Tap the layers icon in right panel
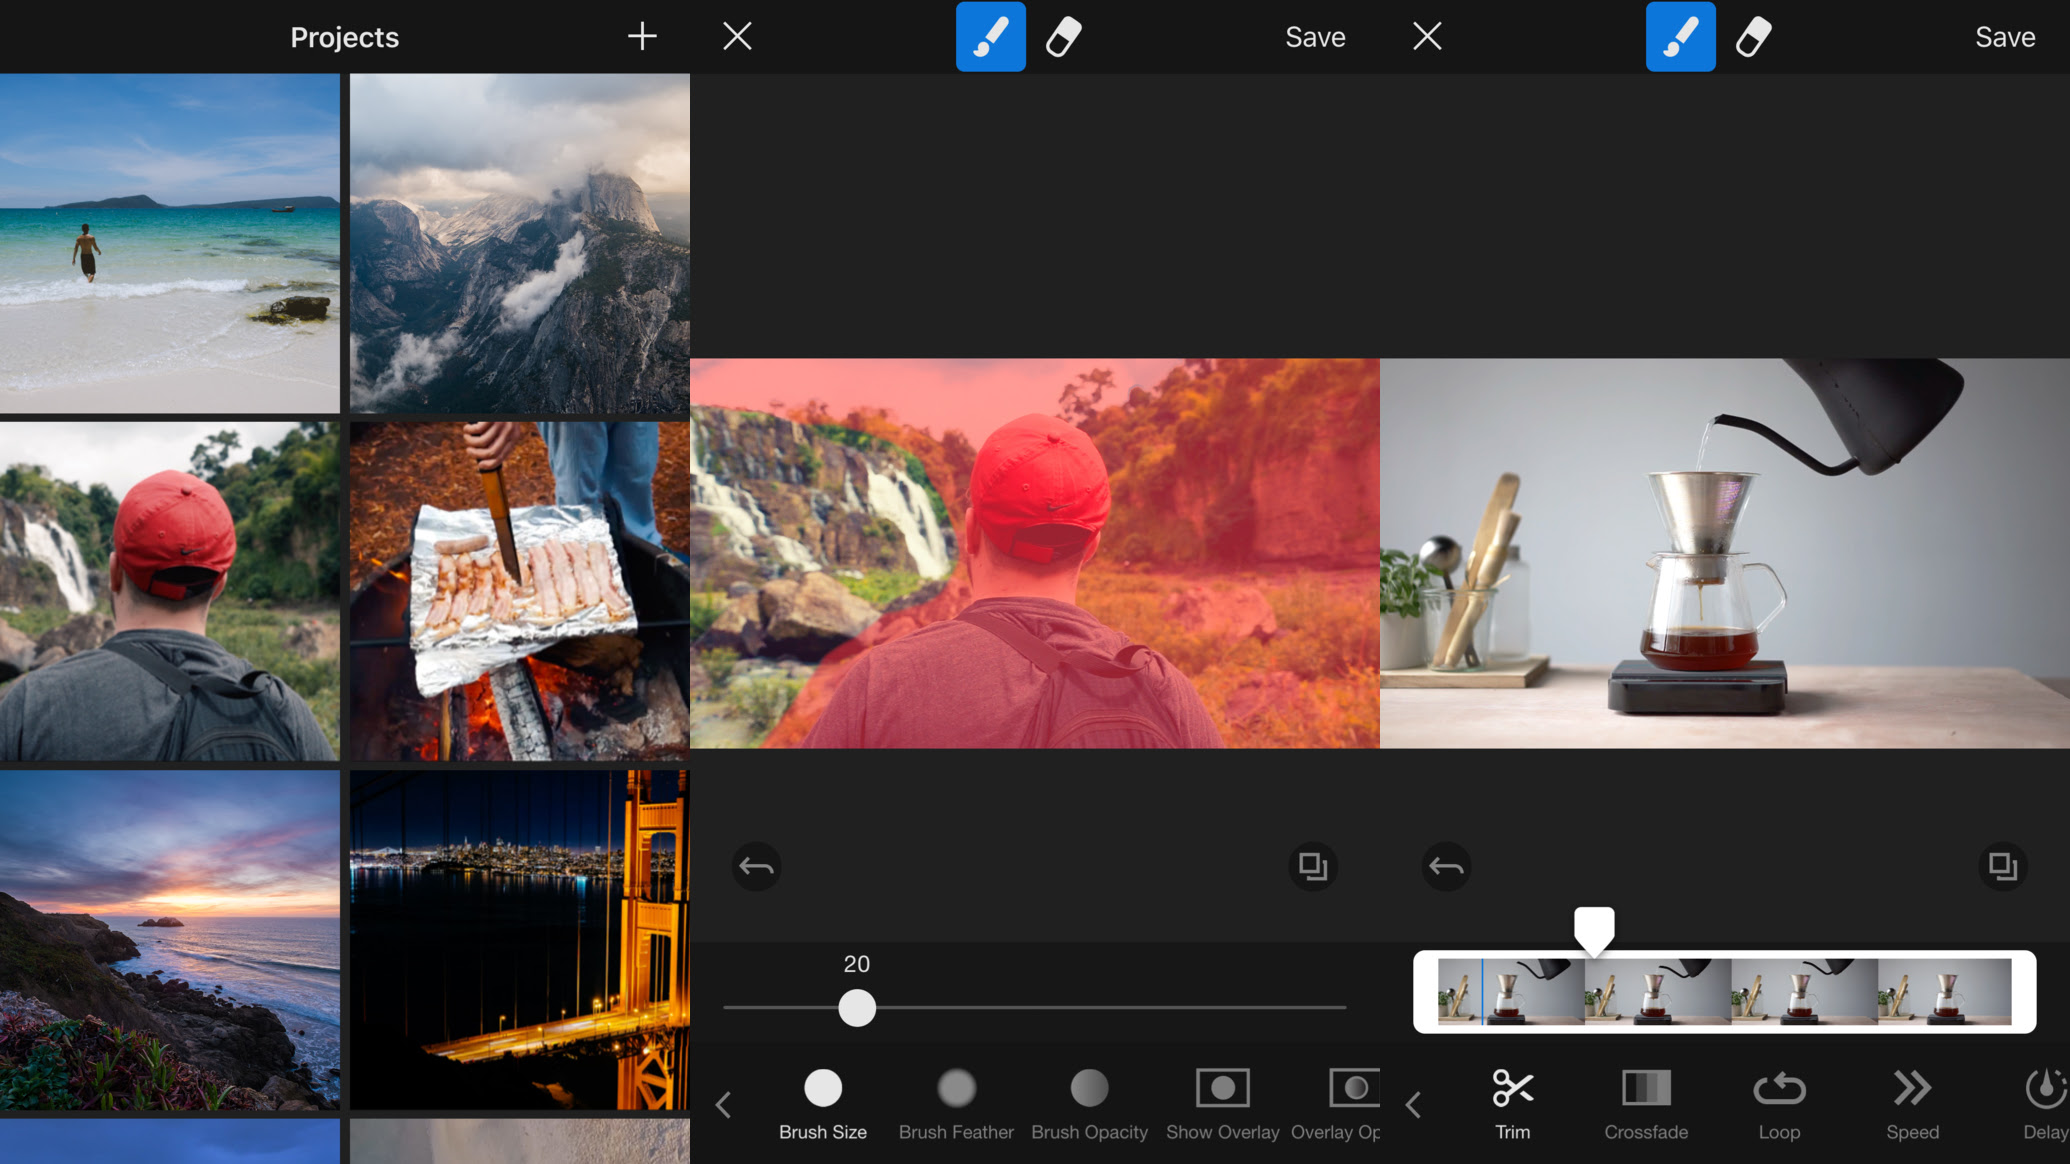Screen dimensions: 2070x1164 [2003, 866]
